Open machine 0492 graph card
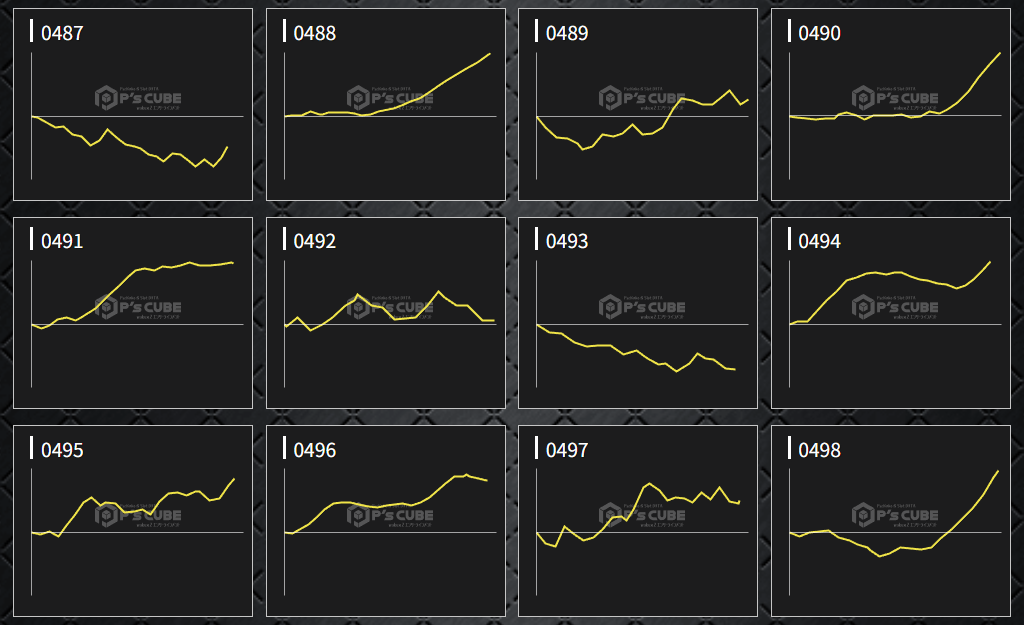The width and height of the screenshot is (1024, 625). click(386, 313)
